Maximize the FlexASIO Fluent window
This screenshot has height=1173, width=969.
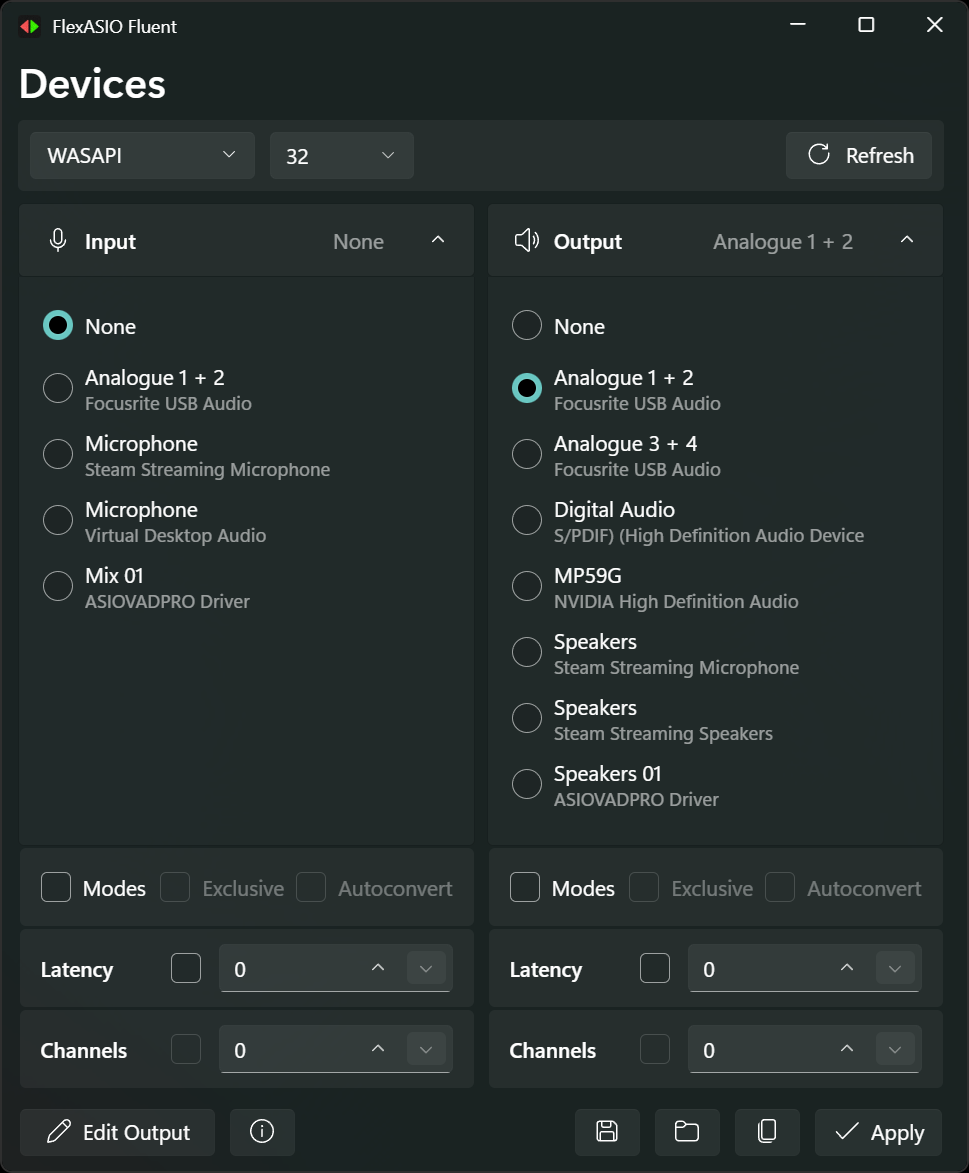tap(866, 25)
